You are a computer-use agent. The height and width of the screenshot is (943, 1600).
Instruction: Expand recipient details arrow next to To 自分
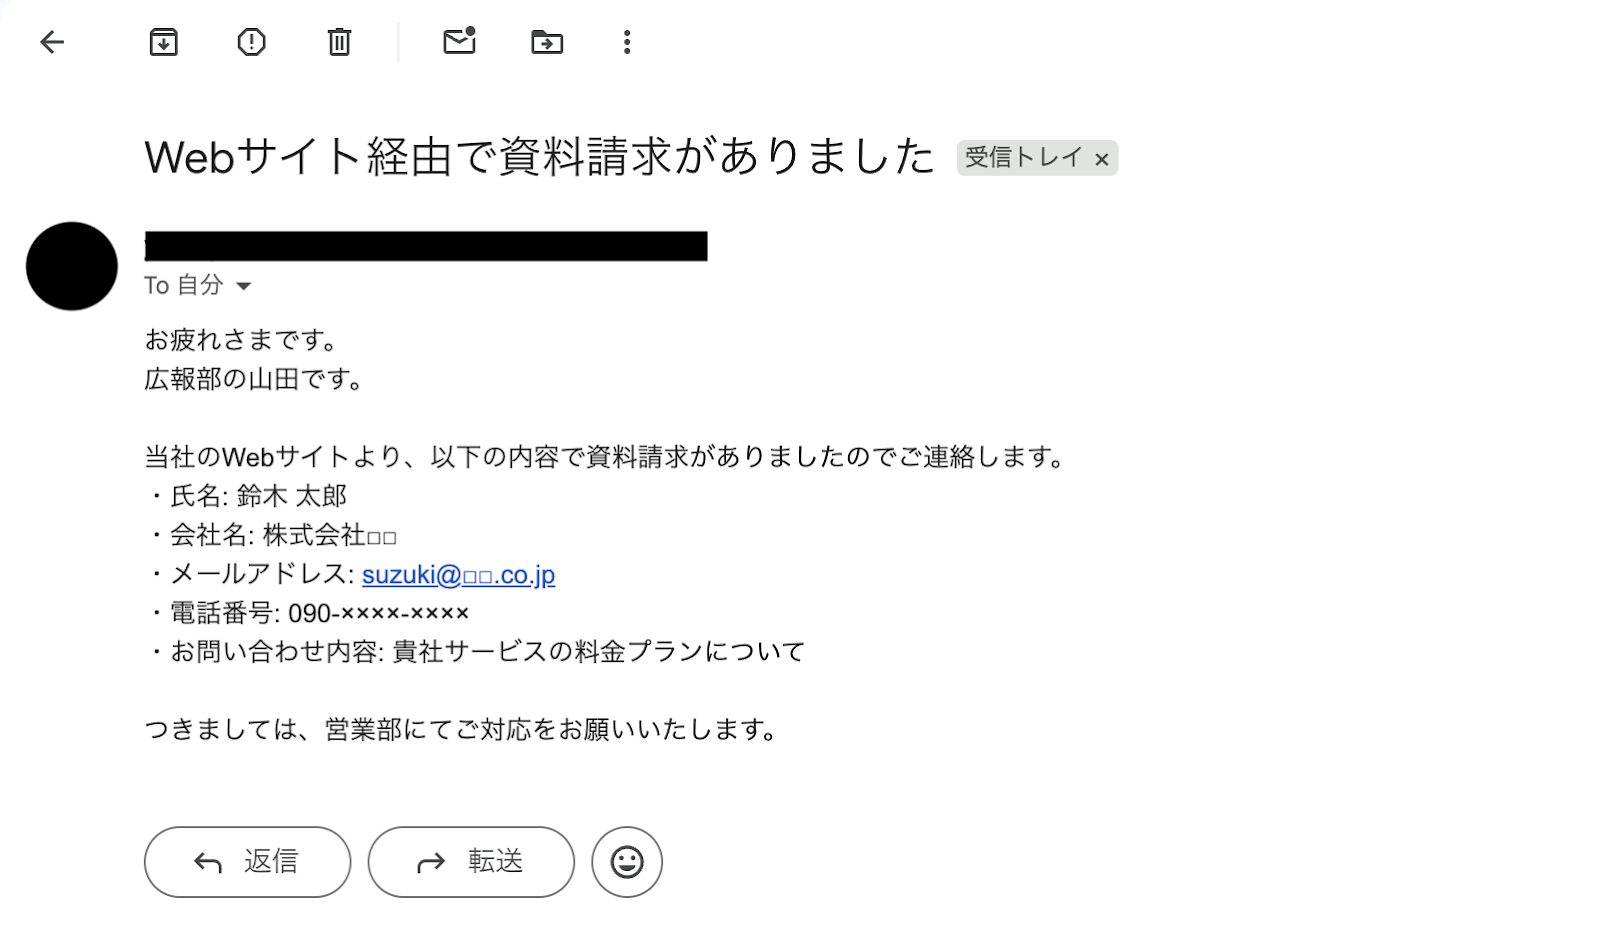click(243, 286)
